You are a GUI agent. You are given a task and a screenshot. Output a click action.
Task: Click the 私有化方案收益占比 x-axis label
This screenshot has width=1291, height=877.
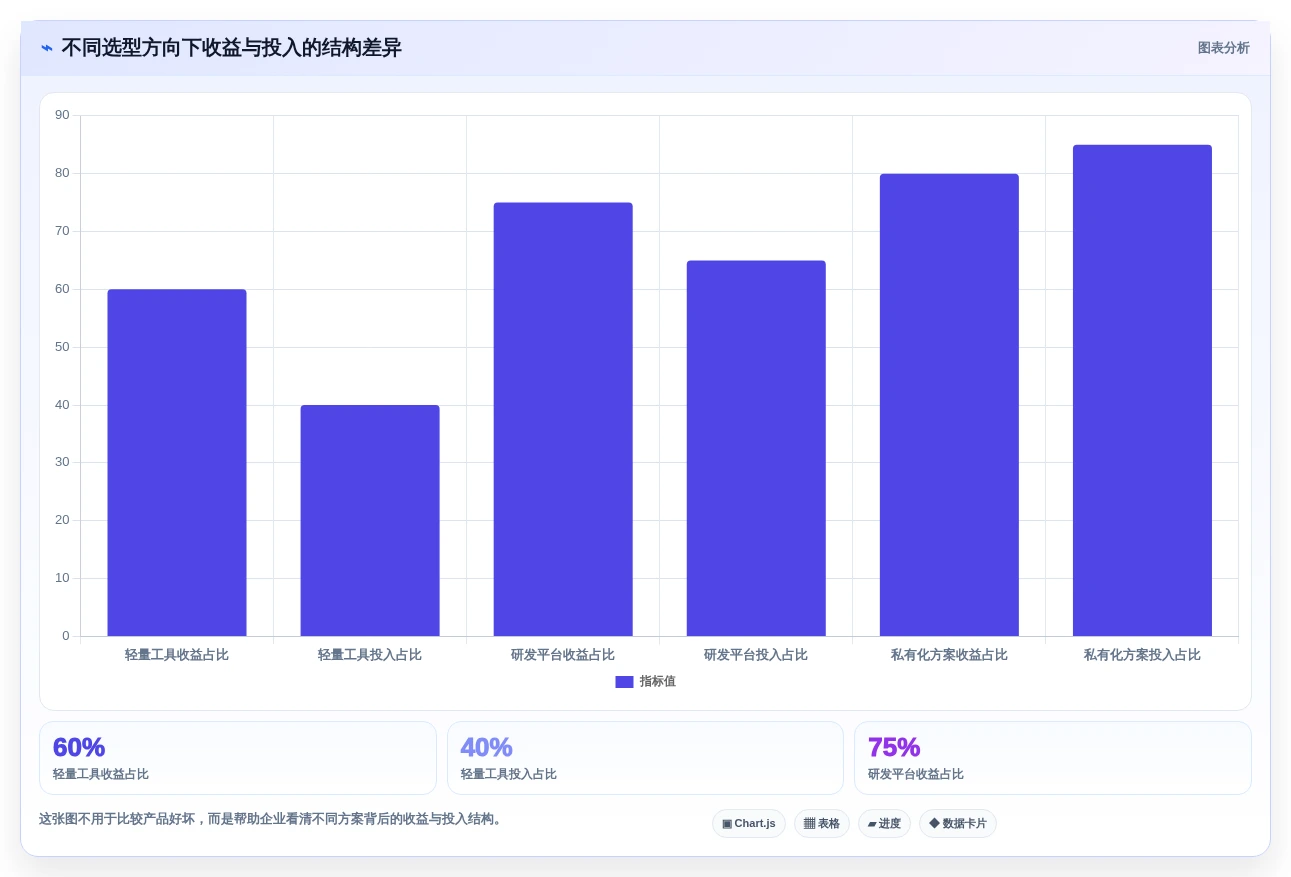click(949, 655)
